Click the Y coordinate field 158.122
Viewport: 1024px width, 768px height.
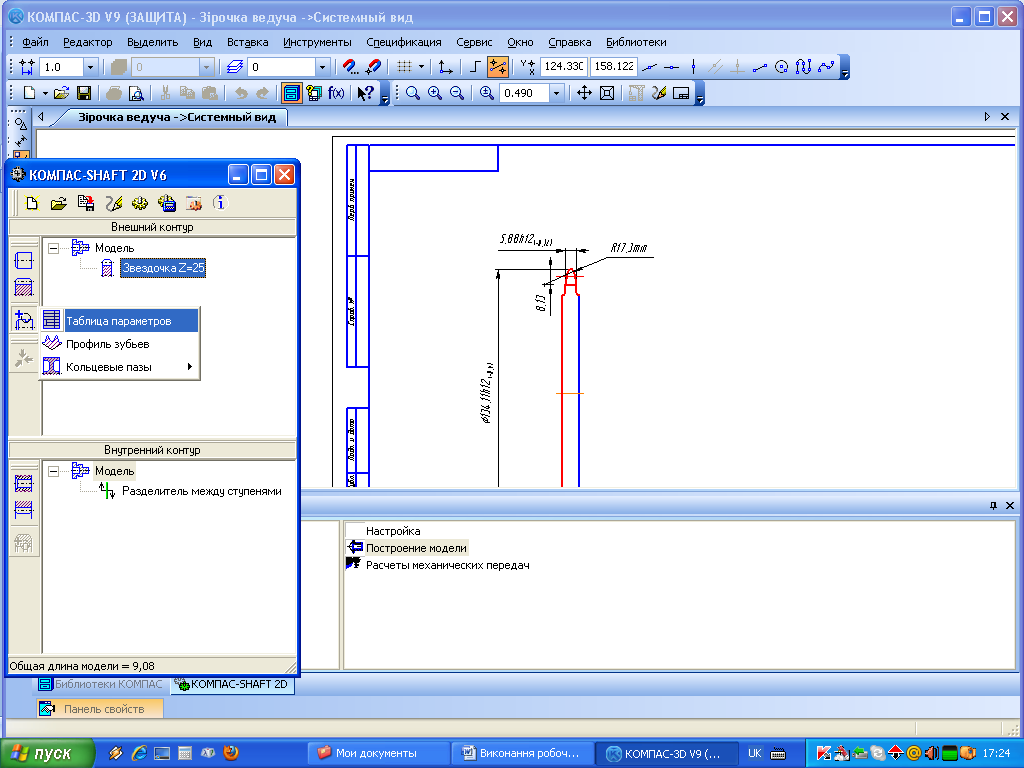coord(613,67)
